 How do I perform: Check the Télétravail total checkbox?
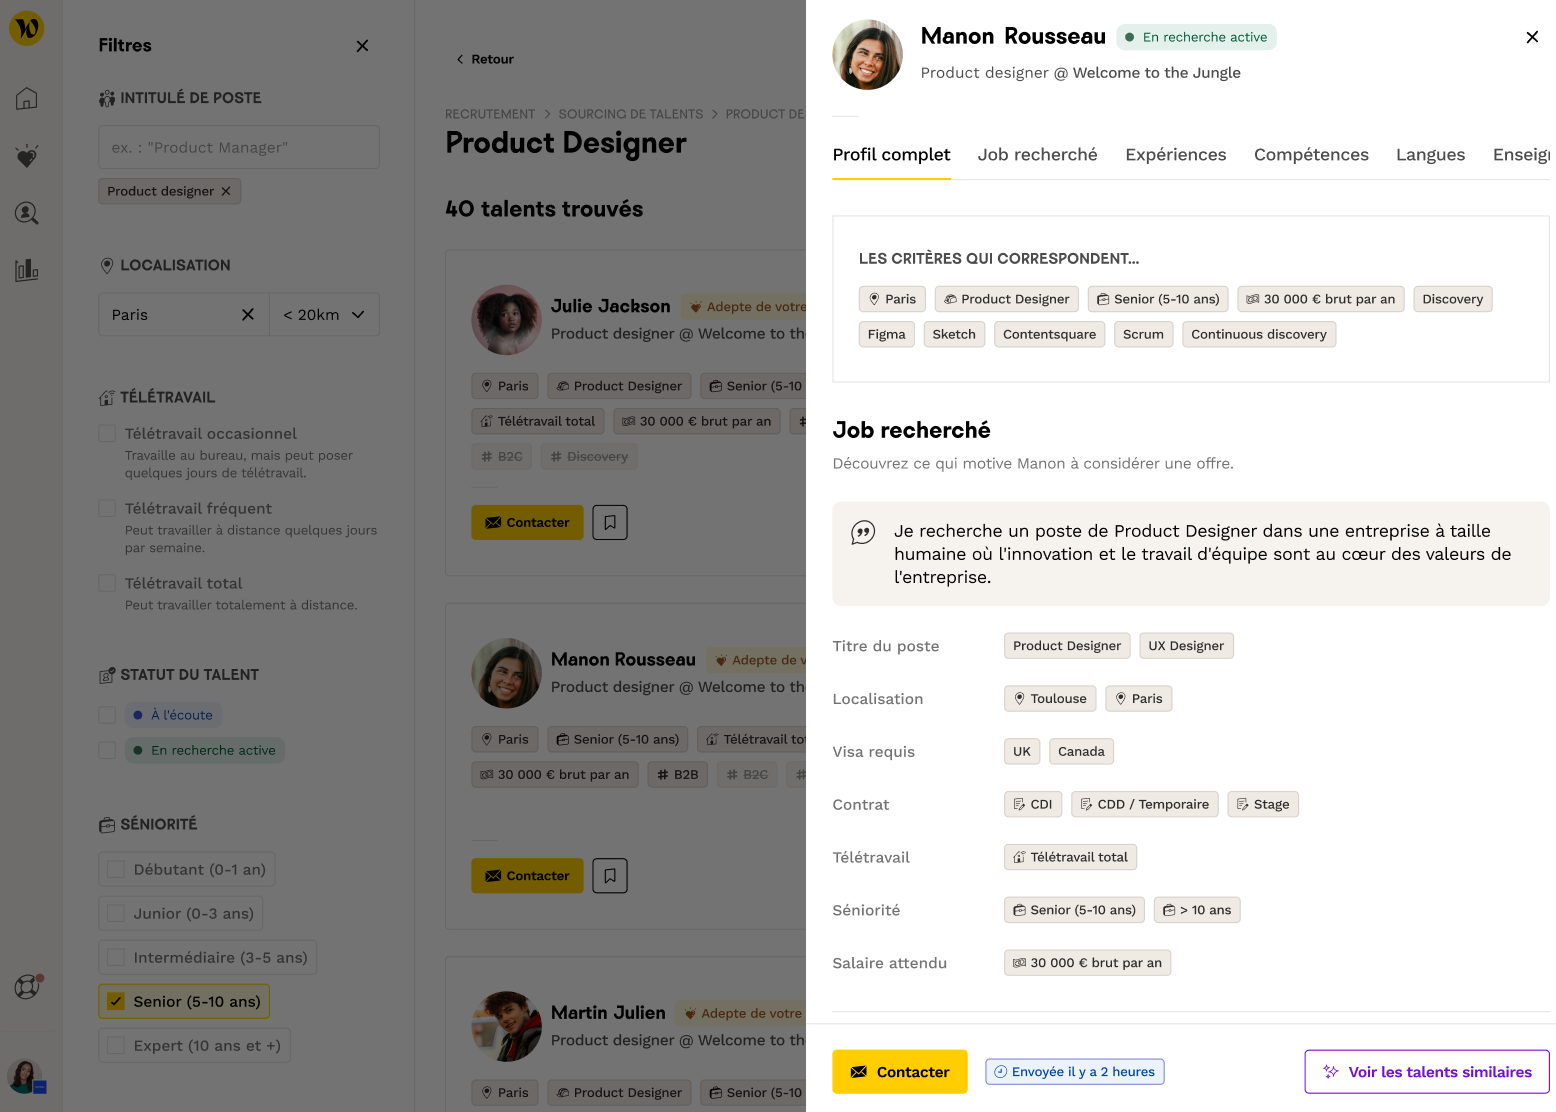[107, 583]
